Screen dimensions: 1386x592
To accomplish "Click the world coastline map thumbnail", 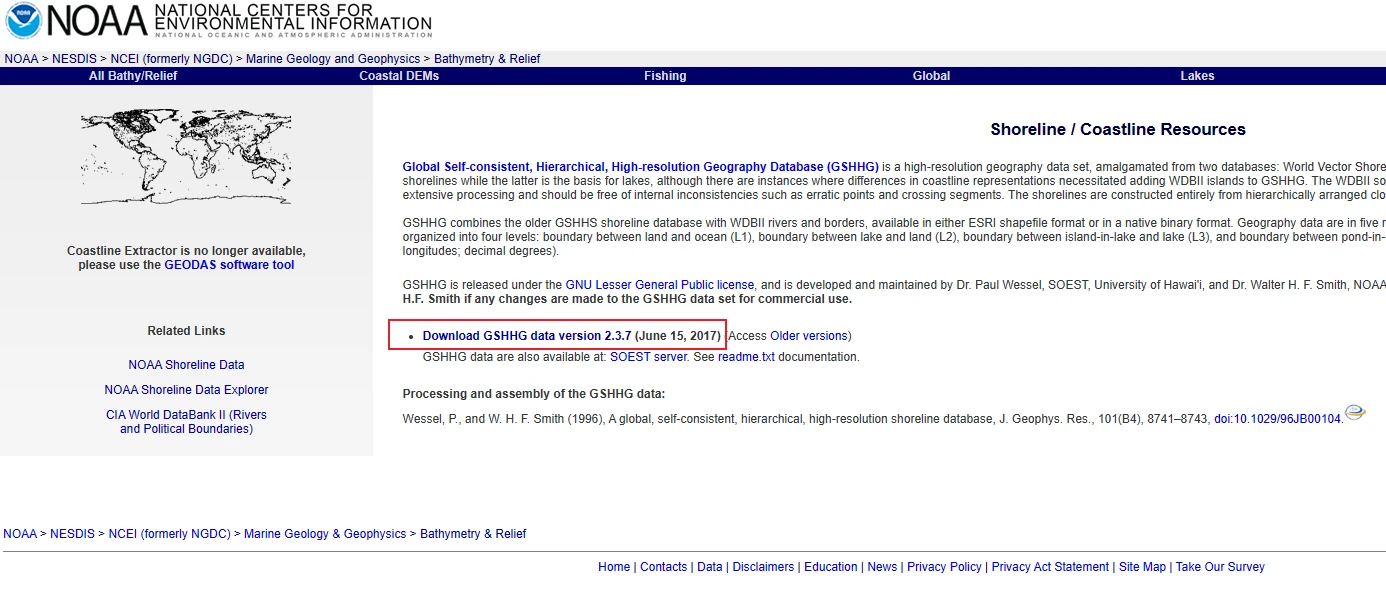I will [x=186, y=159].
